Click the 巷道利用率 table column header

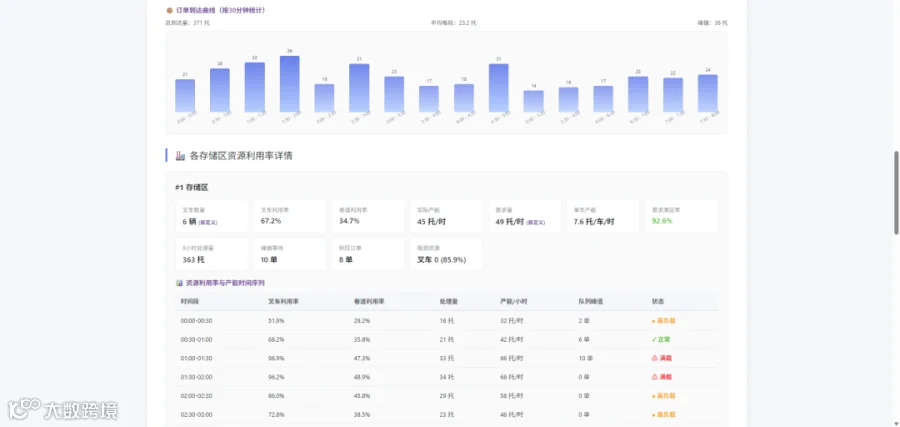369,301
